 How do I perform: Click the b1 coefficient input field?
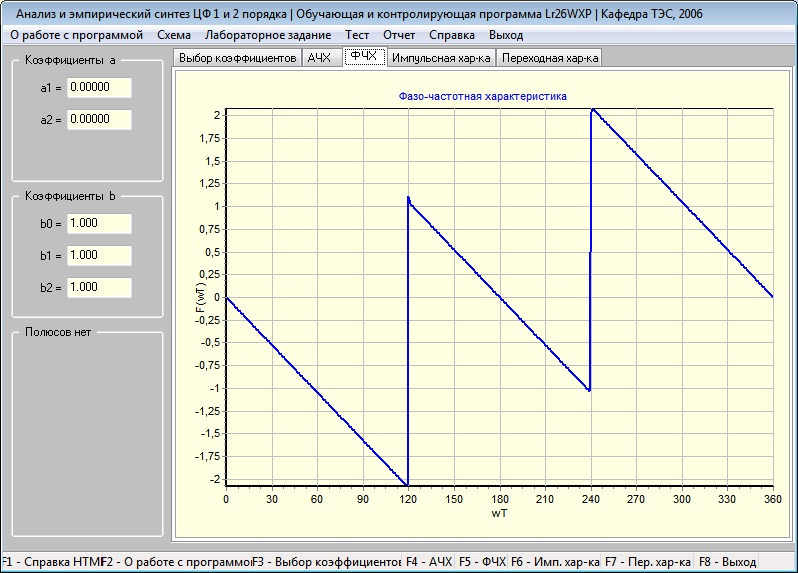[x=99, y=255]
